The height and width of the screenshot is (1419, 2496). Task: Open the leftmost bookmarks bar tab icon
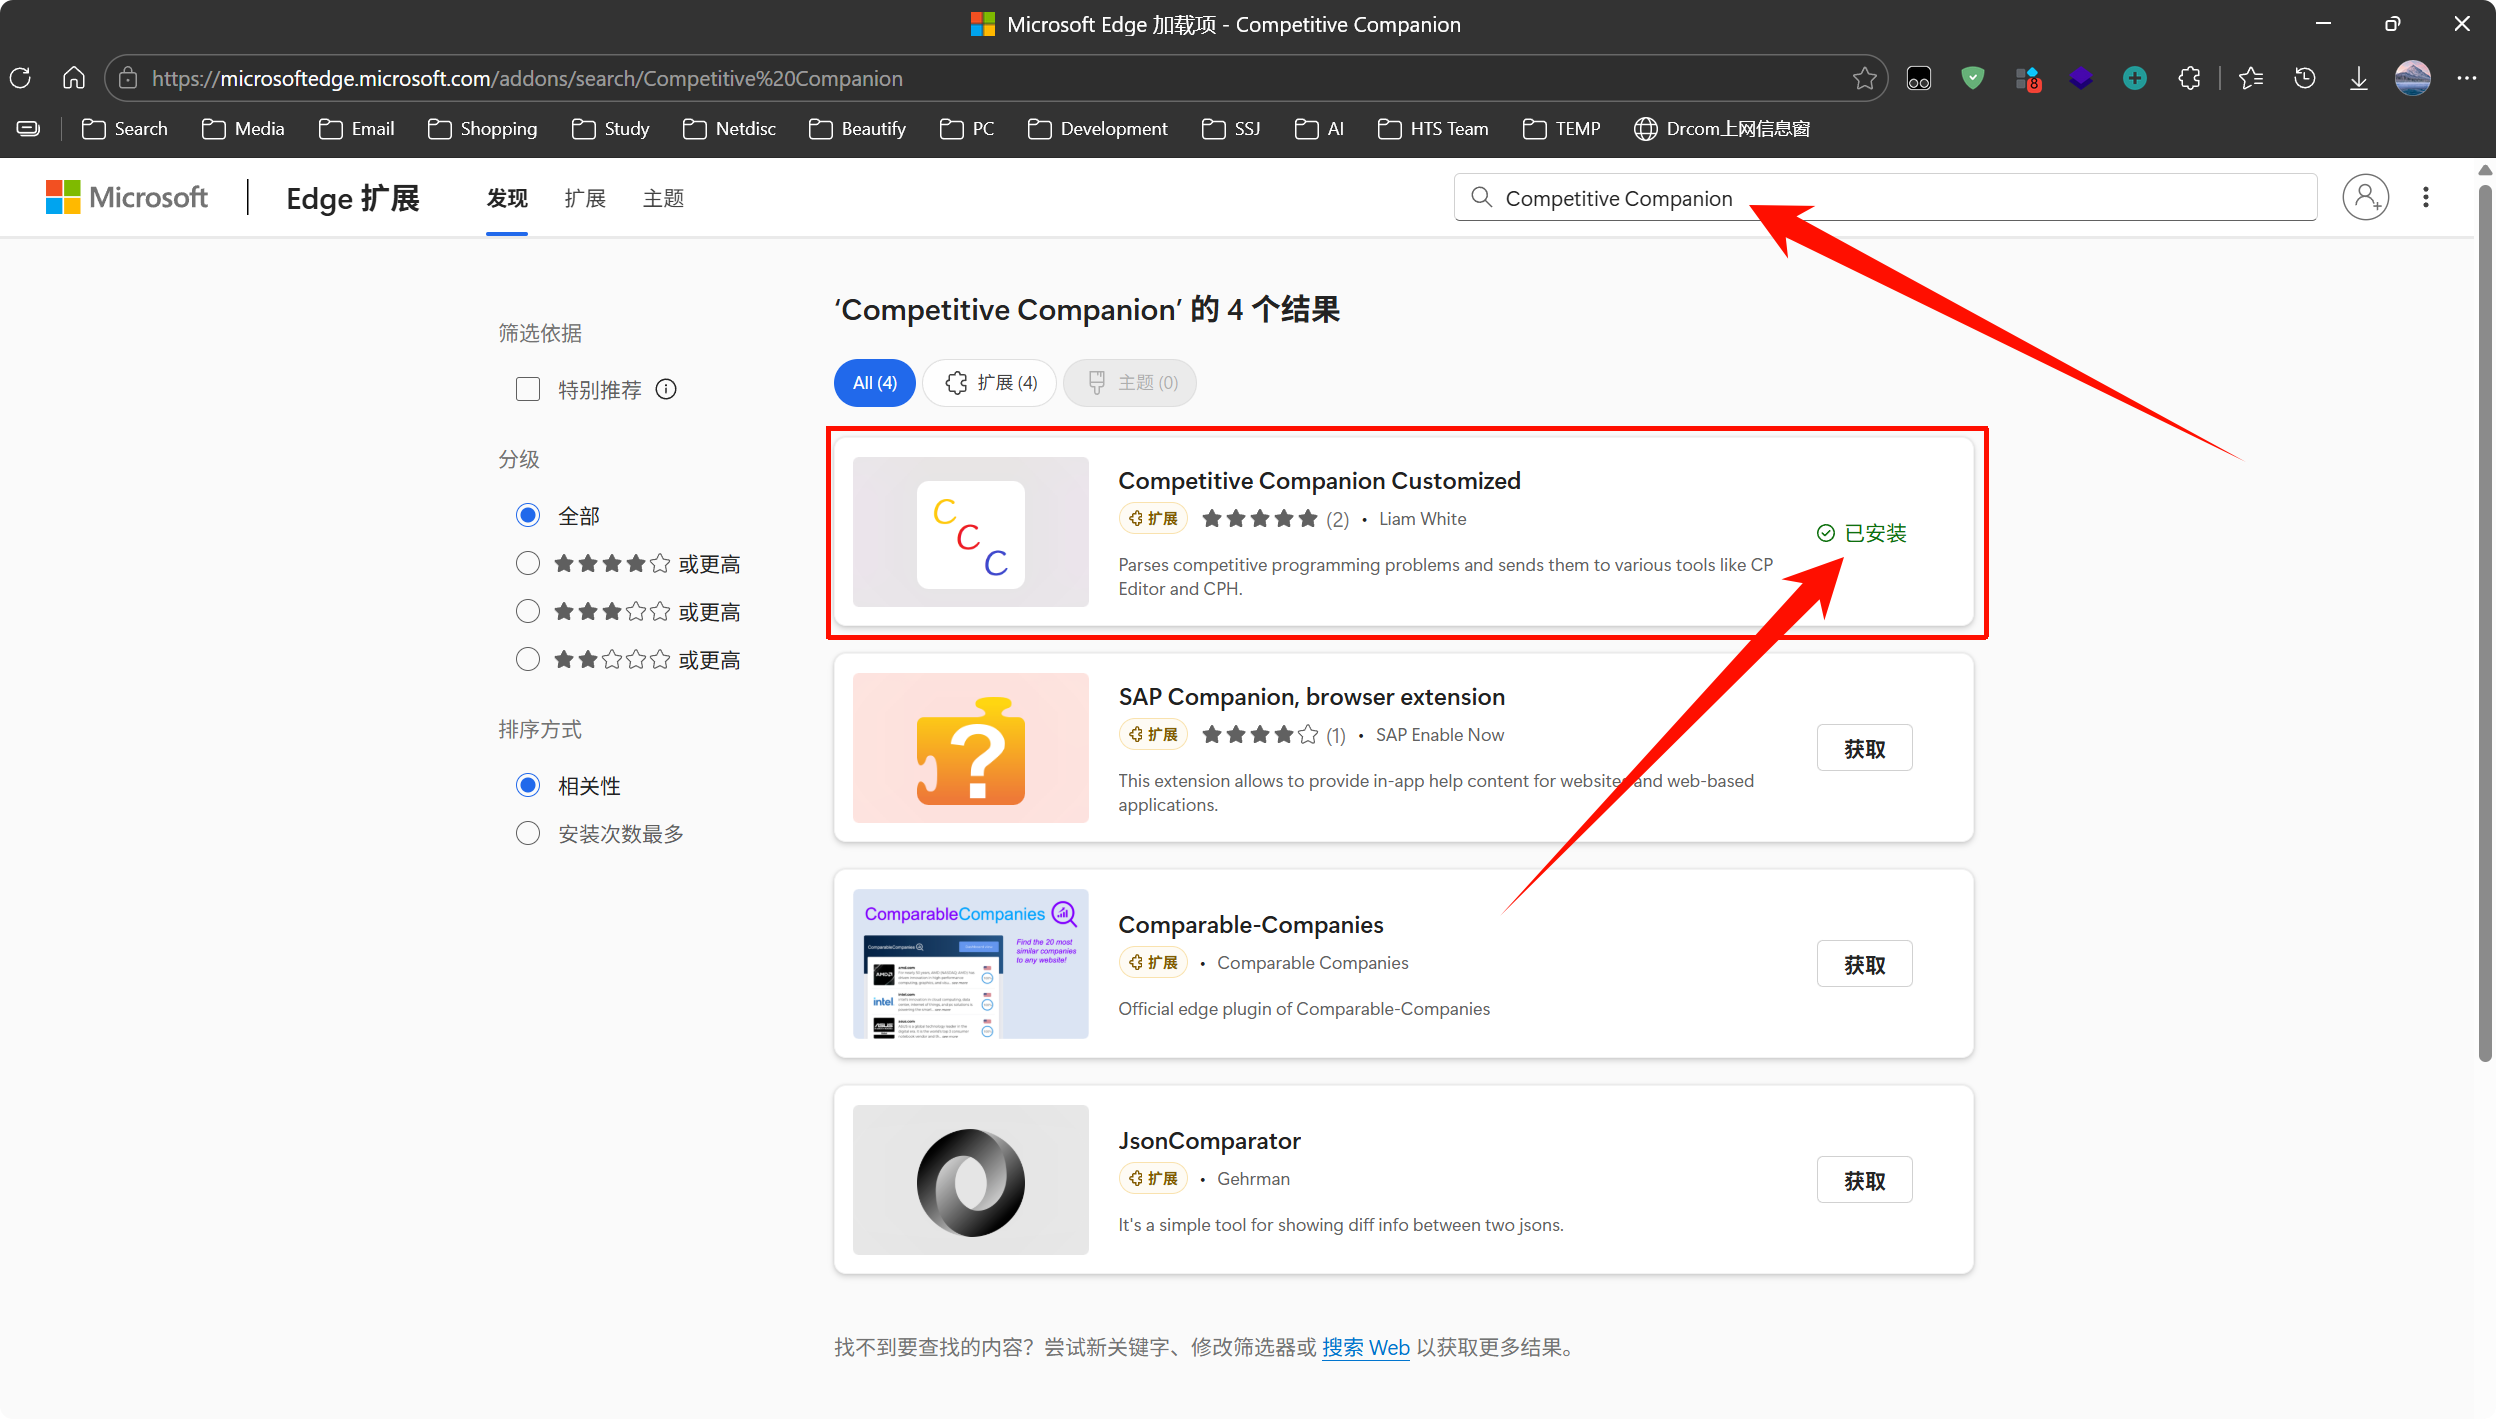28,129
